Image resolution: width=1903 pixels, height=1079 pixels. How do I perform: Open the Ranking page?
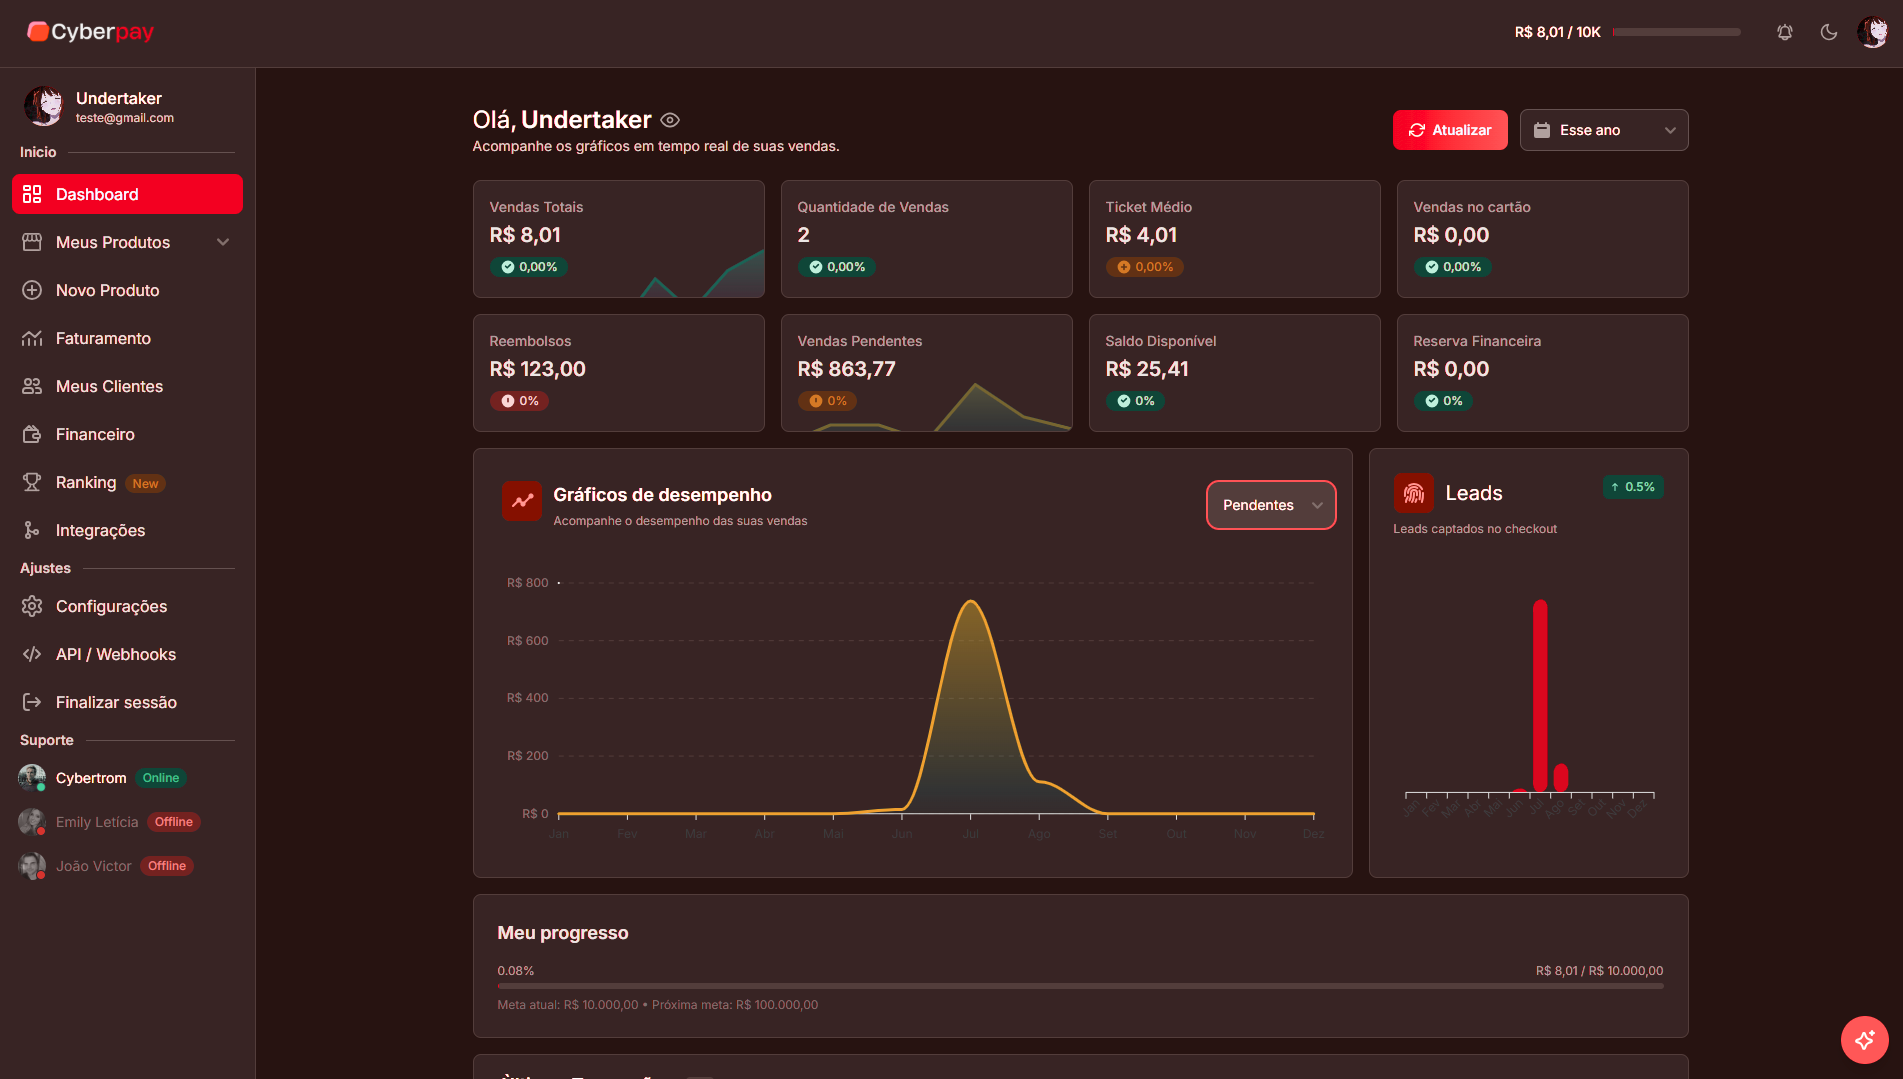point(86,482)
